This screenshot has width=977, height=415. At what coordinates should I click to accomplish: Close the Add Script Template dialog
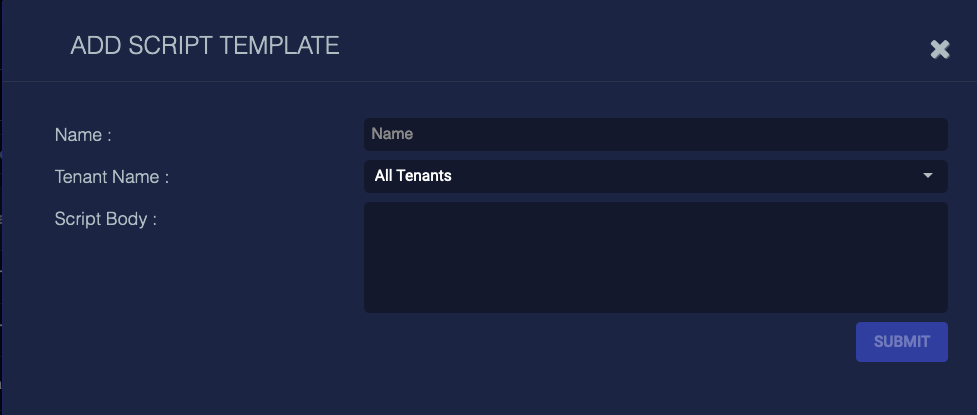coord(939,49)
